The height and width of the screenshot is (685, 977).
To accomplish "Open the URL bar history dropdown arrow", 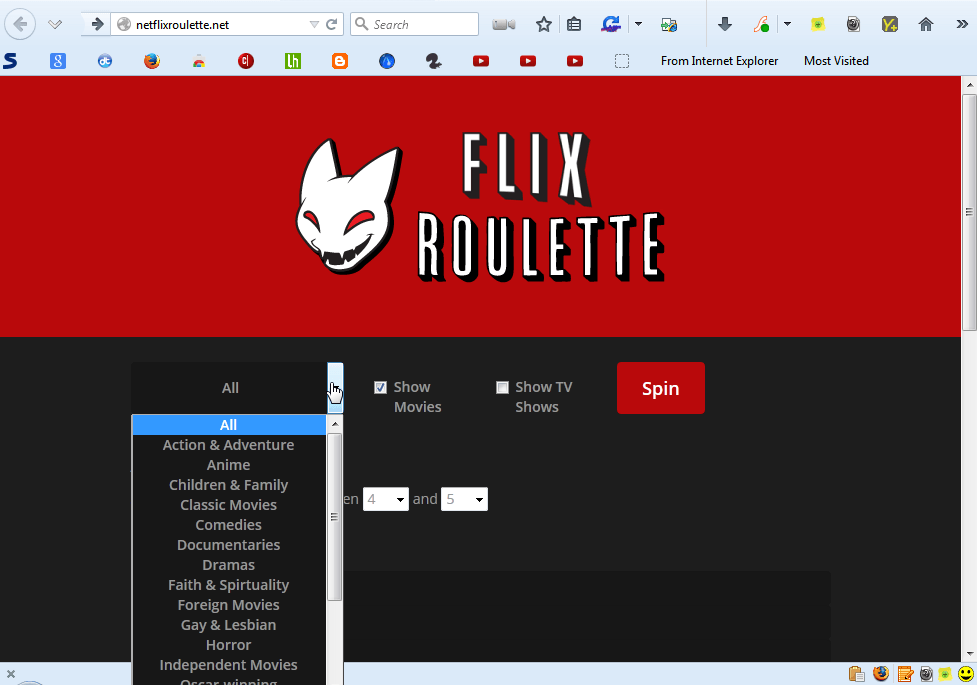I will tap(314, 24).
